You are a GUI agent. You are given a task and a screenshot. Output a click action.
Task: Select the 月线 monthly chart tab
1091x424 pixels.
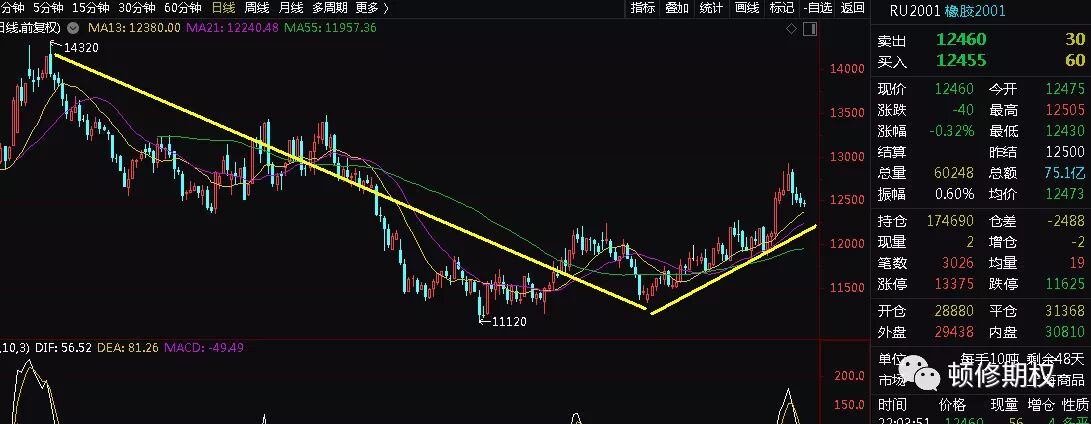coord(291,8)
